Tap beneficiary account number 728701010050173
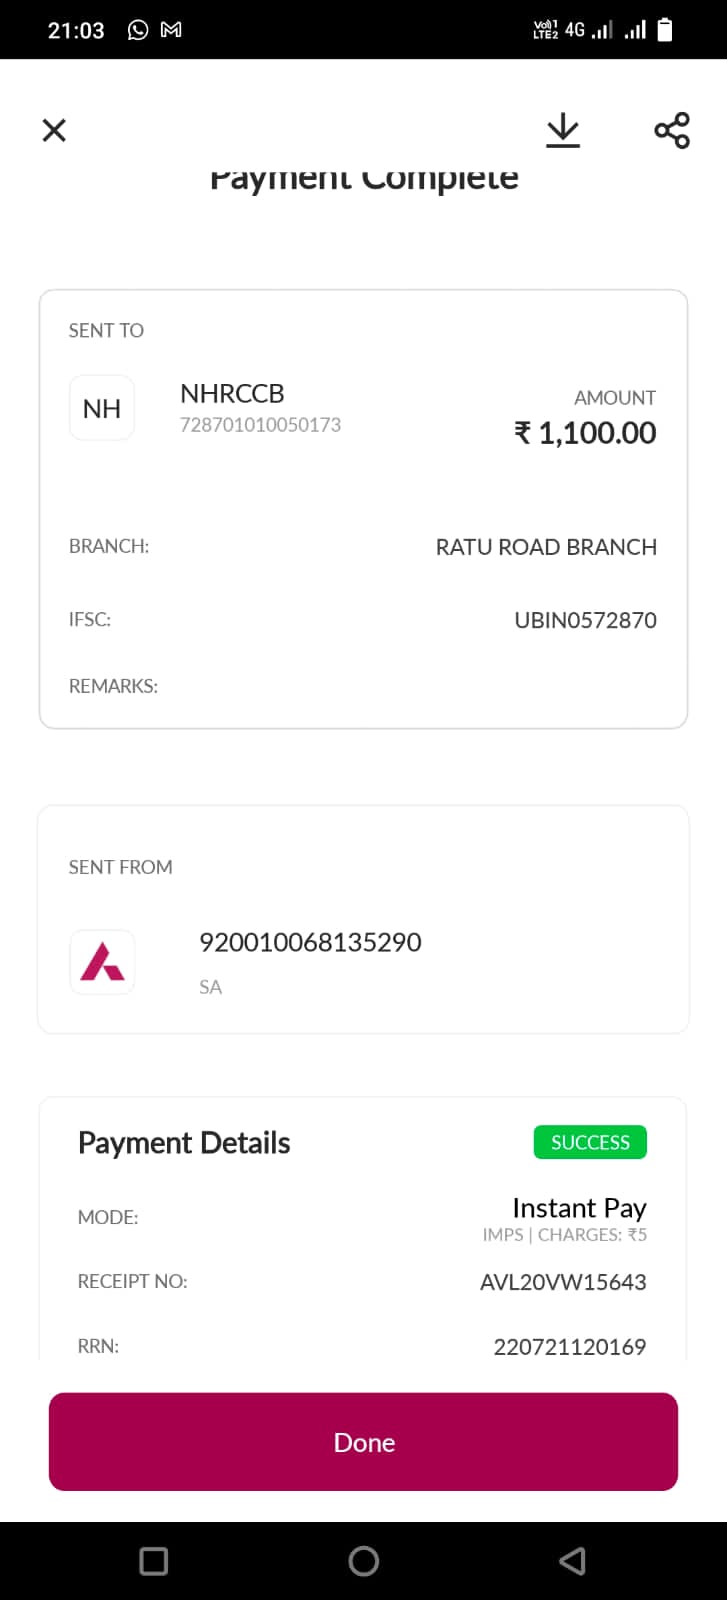Image resolution: width=727 pixels, height=1600 pixels. click(x=260, y=425)
